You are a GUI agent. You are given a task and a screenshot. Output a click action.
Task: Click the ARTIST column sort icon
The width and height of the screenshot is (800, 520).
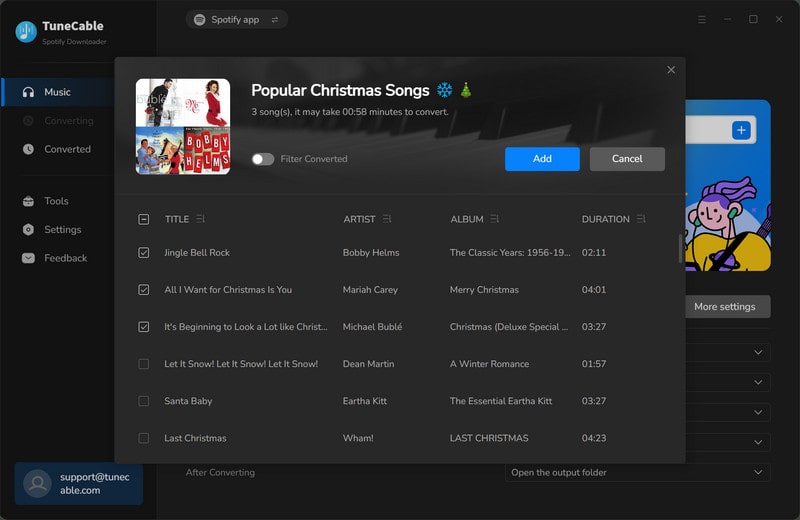tap(387, 219)
